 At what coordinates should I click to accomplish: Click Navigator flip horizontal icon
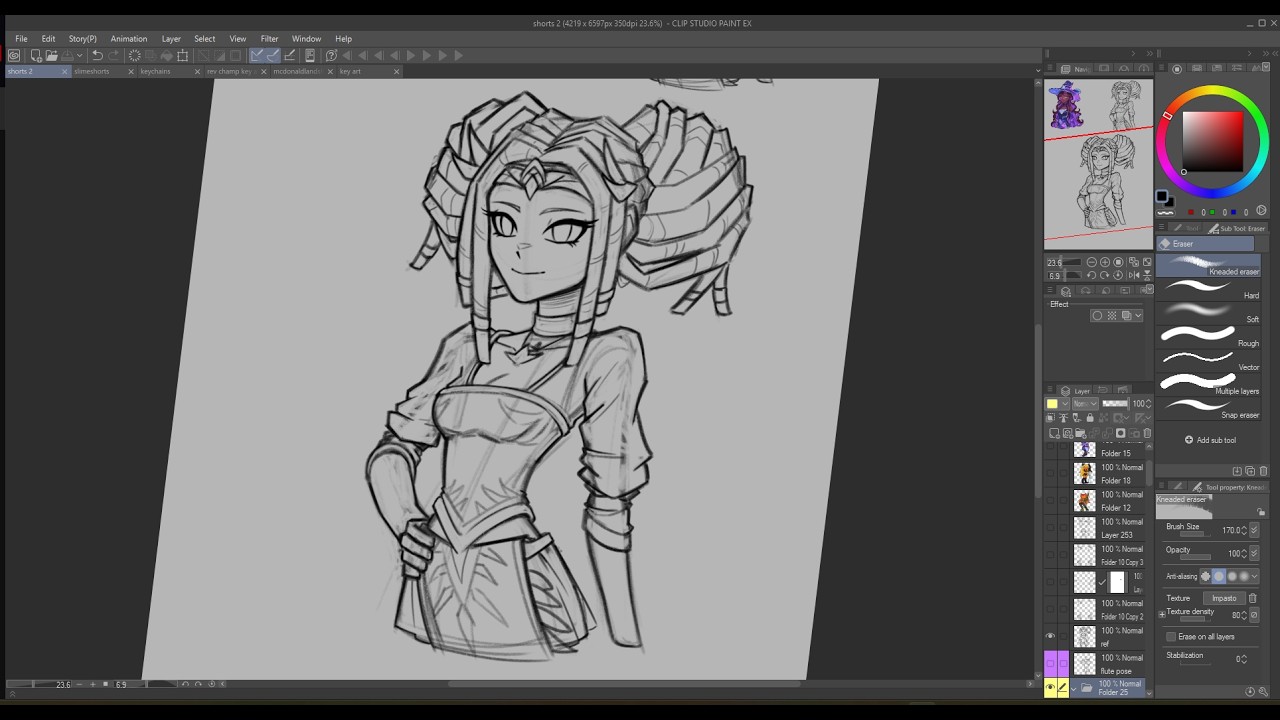click(x=1134, y=275)
